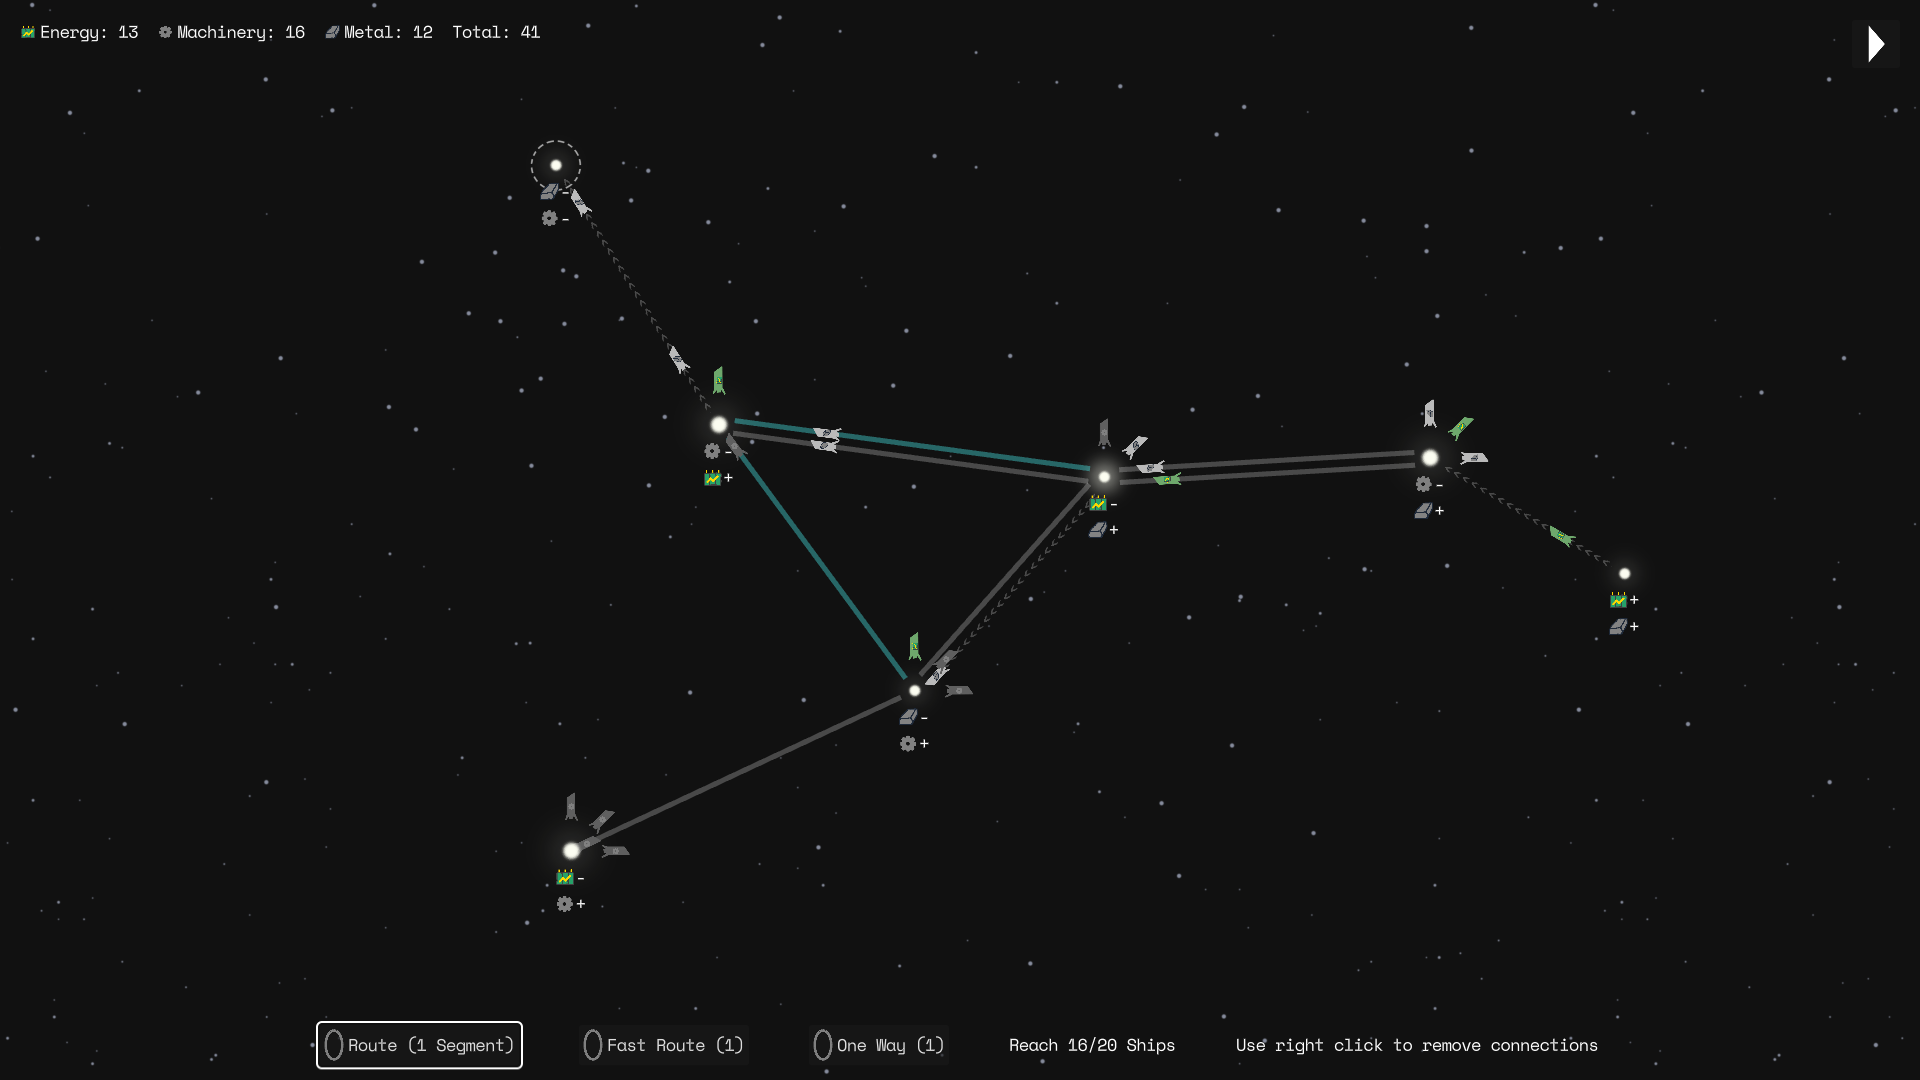The image size is (1920, 1080).
Task: Click the Total: 41 counter
Action: (x=496, y=32)
